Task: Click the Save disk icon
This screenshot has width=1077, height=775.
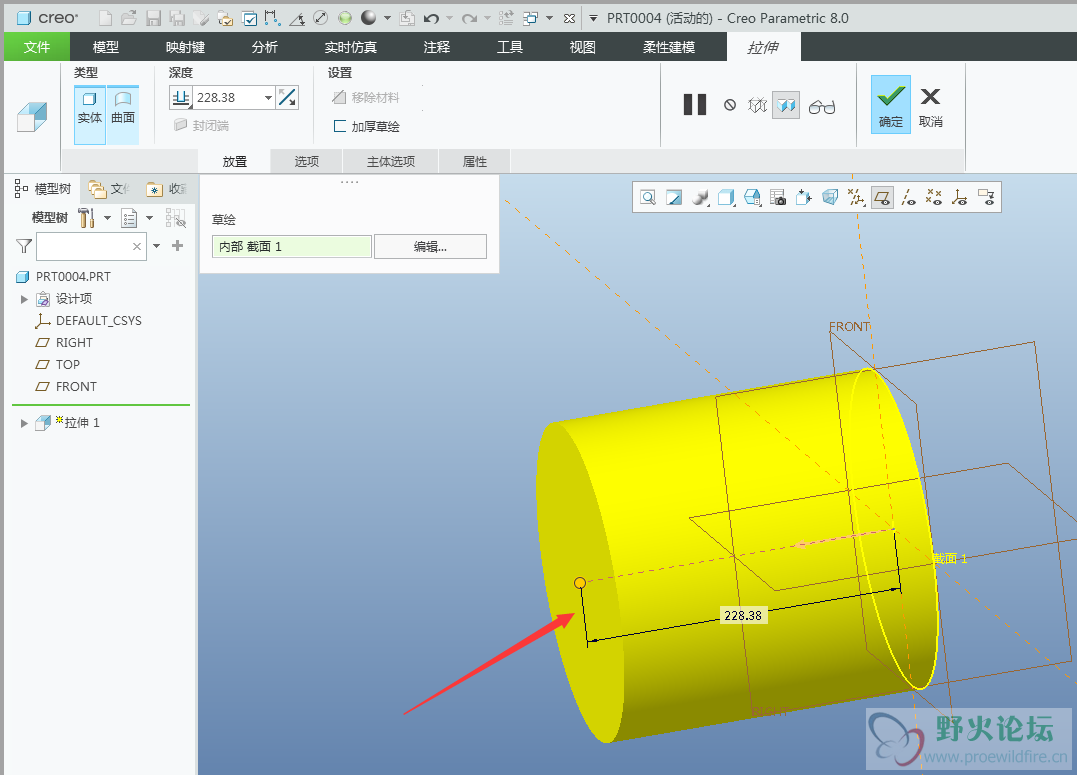Action: pos(153,18)
